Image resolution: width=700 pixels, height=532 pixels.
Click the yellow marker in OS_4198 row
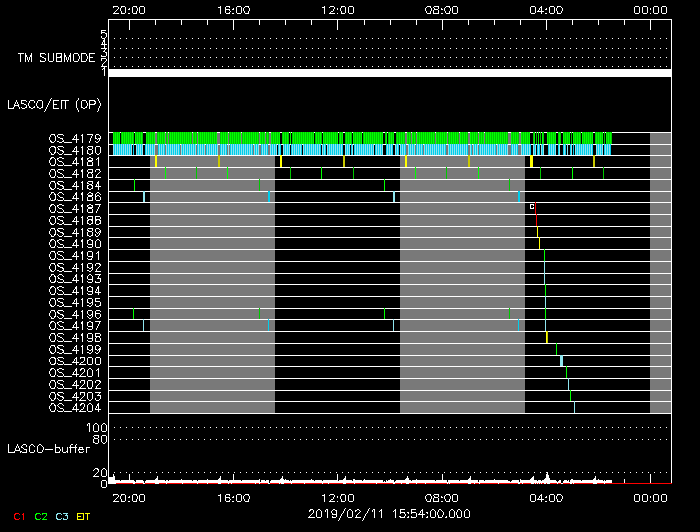[x=547, y=337]
